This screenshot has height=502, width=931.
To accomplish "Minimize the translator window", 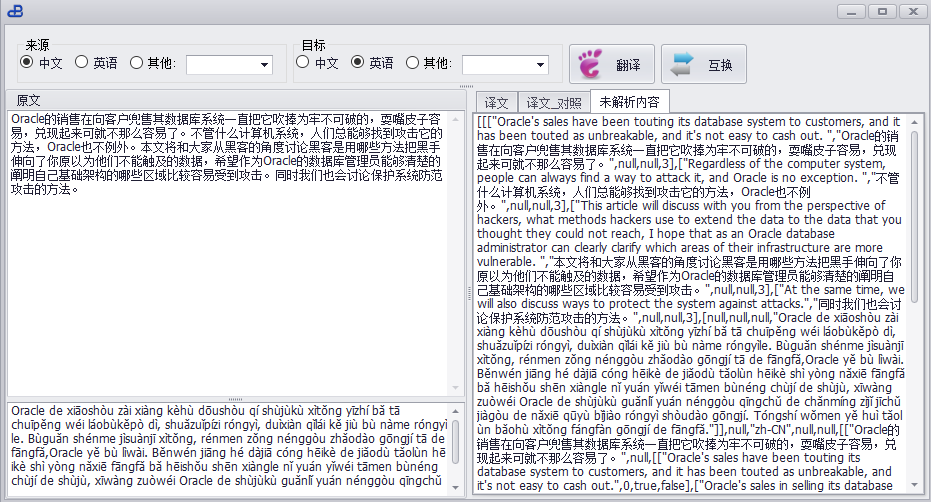I will [851, 11].
